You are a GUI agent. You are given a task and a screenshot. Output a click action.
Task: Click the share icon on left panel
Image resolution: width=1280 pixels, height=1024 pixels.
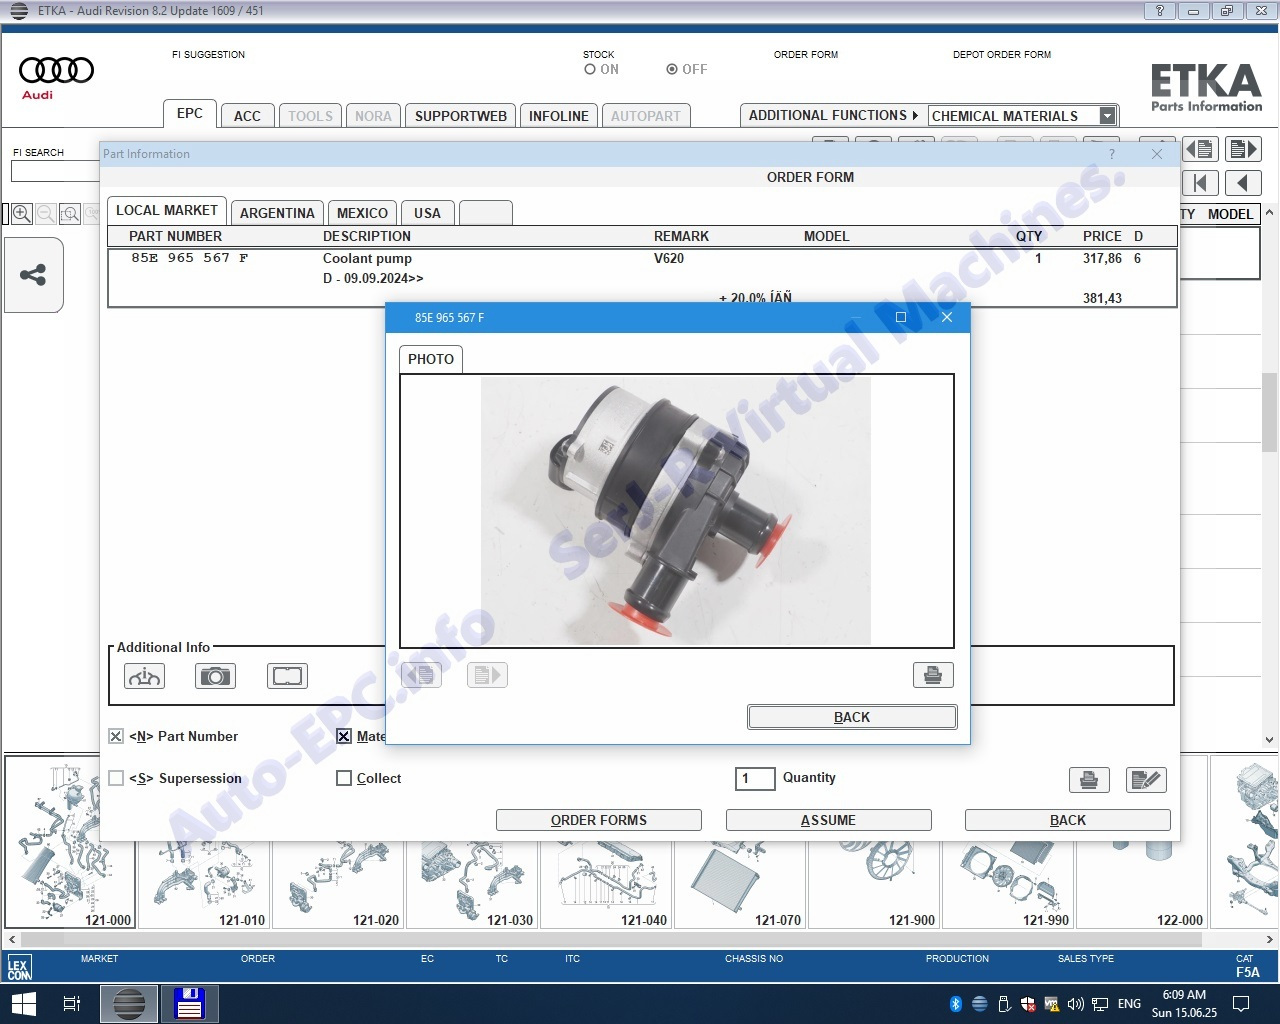pyautogui.click(x=33, y=275)
